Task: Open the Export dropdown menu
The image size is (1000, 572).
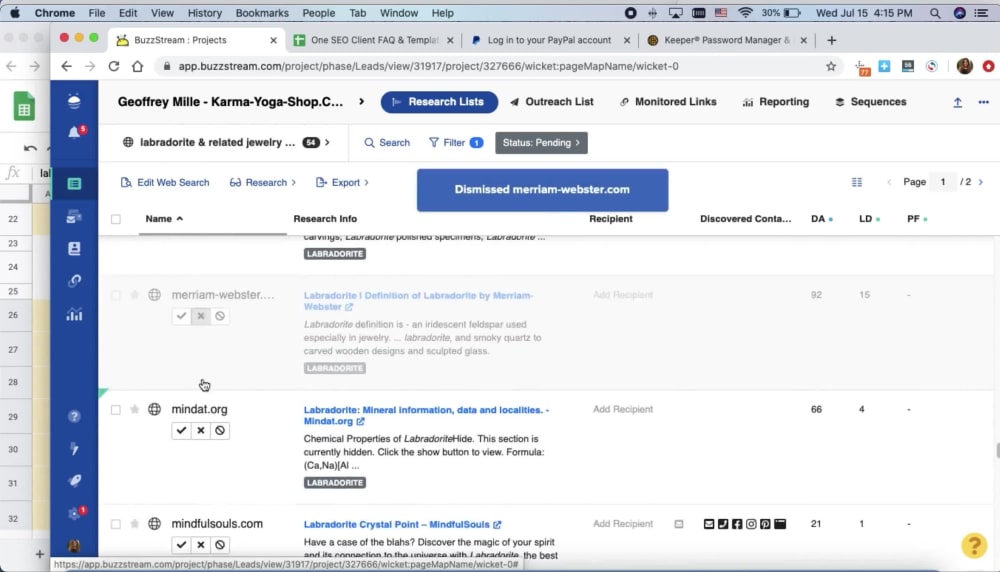Action: point(342,182)
